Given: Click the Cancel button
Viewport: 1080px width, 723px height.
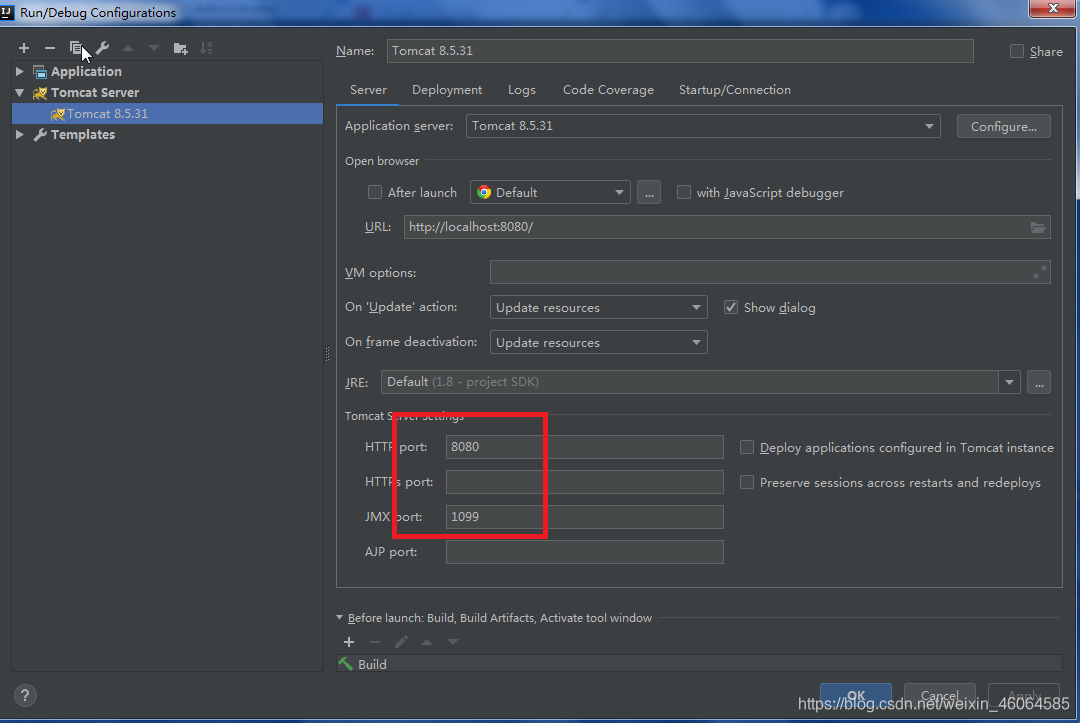Looking at the screenshot, I should coord(939,695).
